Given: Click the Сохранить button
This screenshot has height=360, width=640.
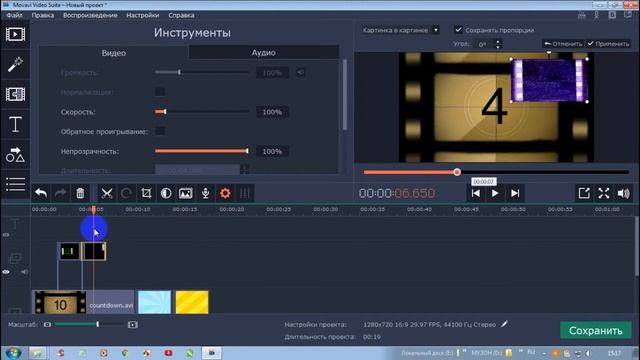Looking at the screenshot, I should click(x=596, y=330).
